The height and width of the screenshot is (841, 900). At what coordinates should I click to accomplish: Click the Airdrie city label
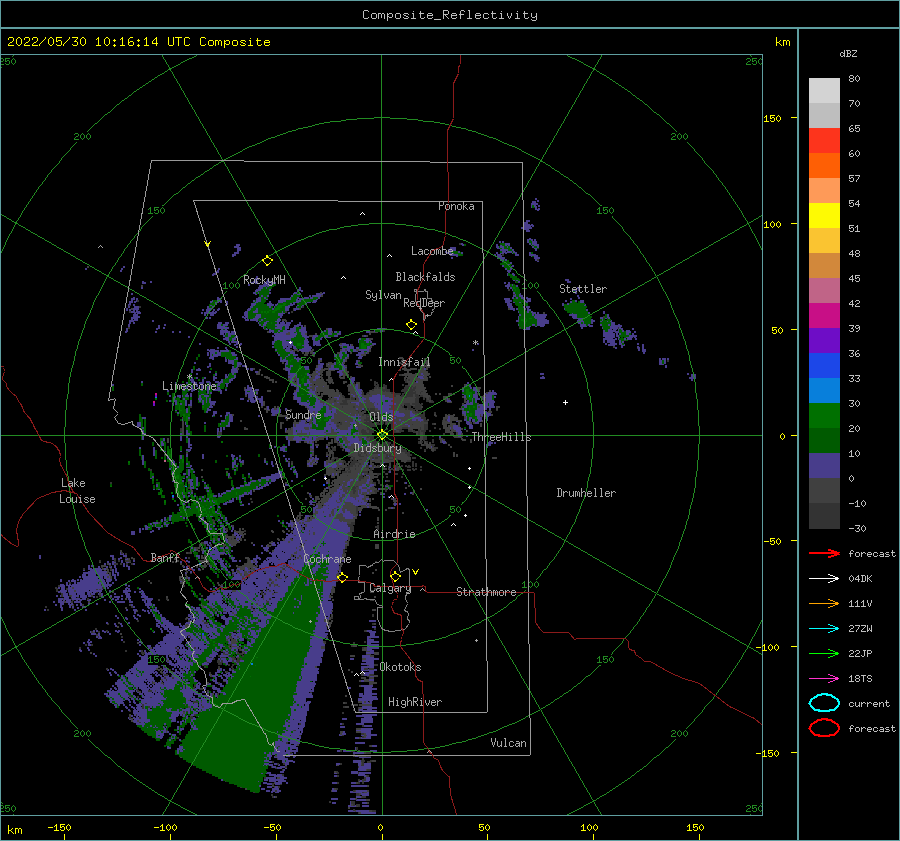(394, 534)
